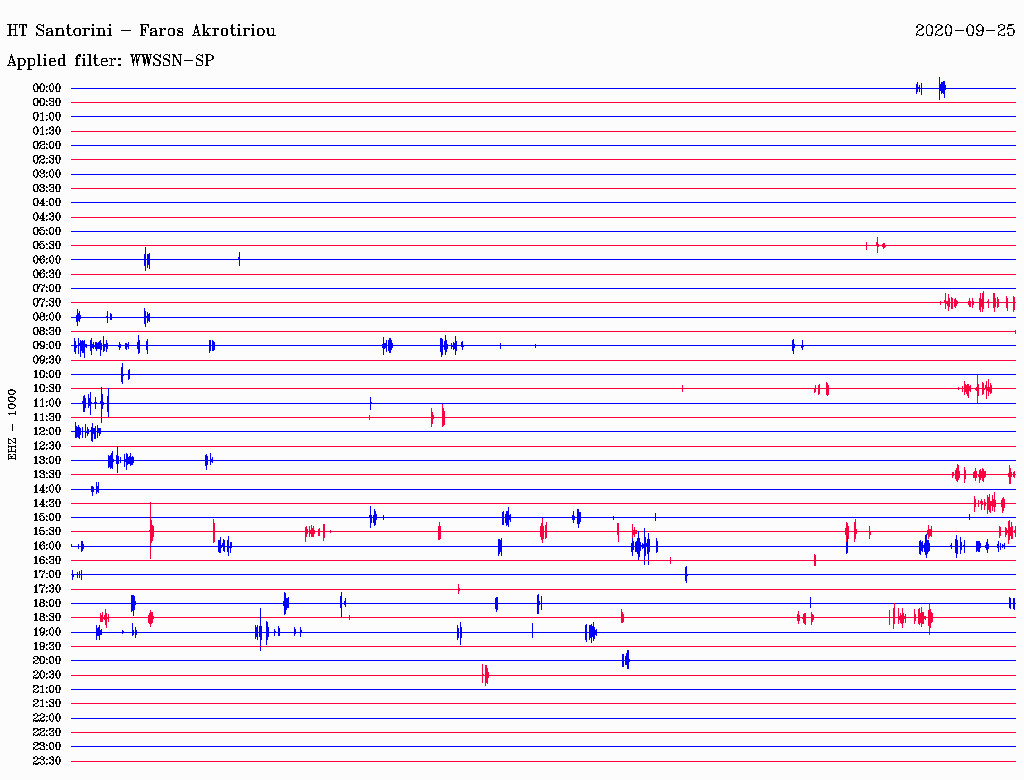Select the 22:00 time label
This screenshot has width=1024, height=780.
[47, 718]
